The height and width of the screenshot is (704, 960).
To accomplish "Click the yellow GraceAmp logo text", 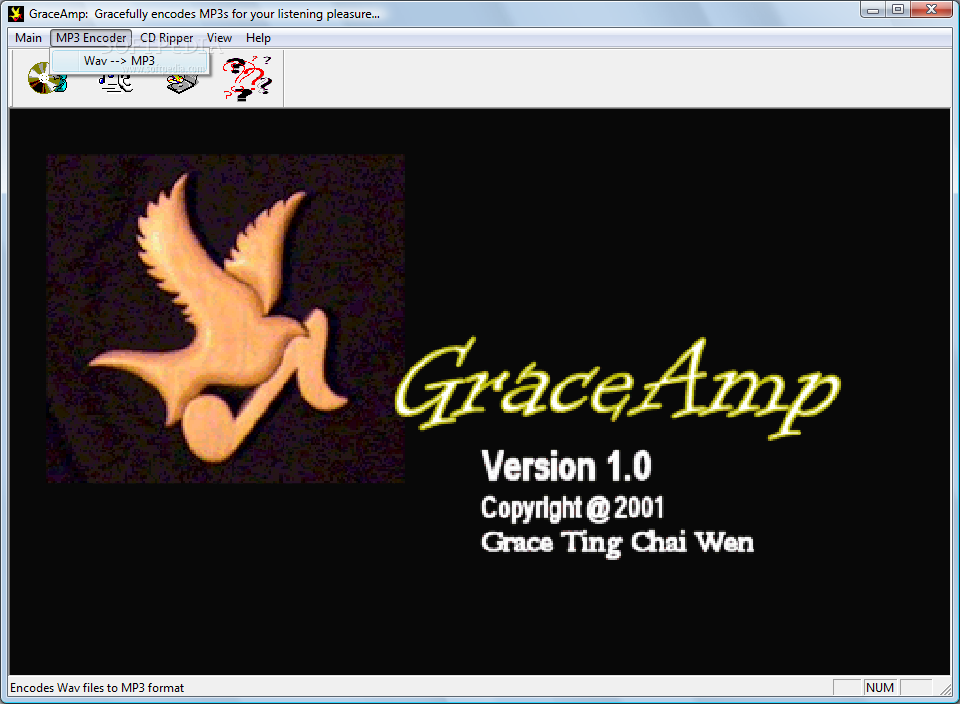I will tap(617, 387).
